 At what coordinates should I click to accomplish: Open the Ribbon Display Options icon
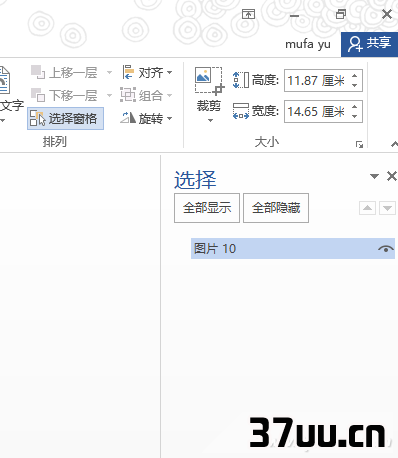(x=248, y=14)
